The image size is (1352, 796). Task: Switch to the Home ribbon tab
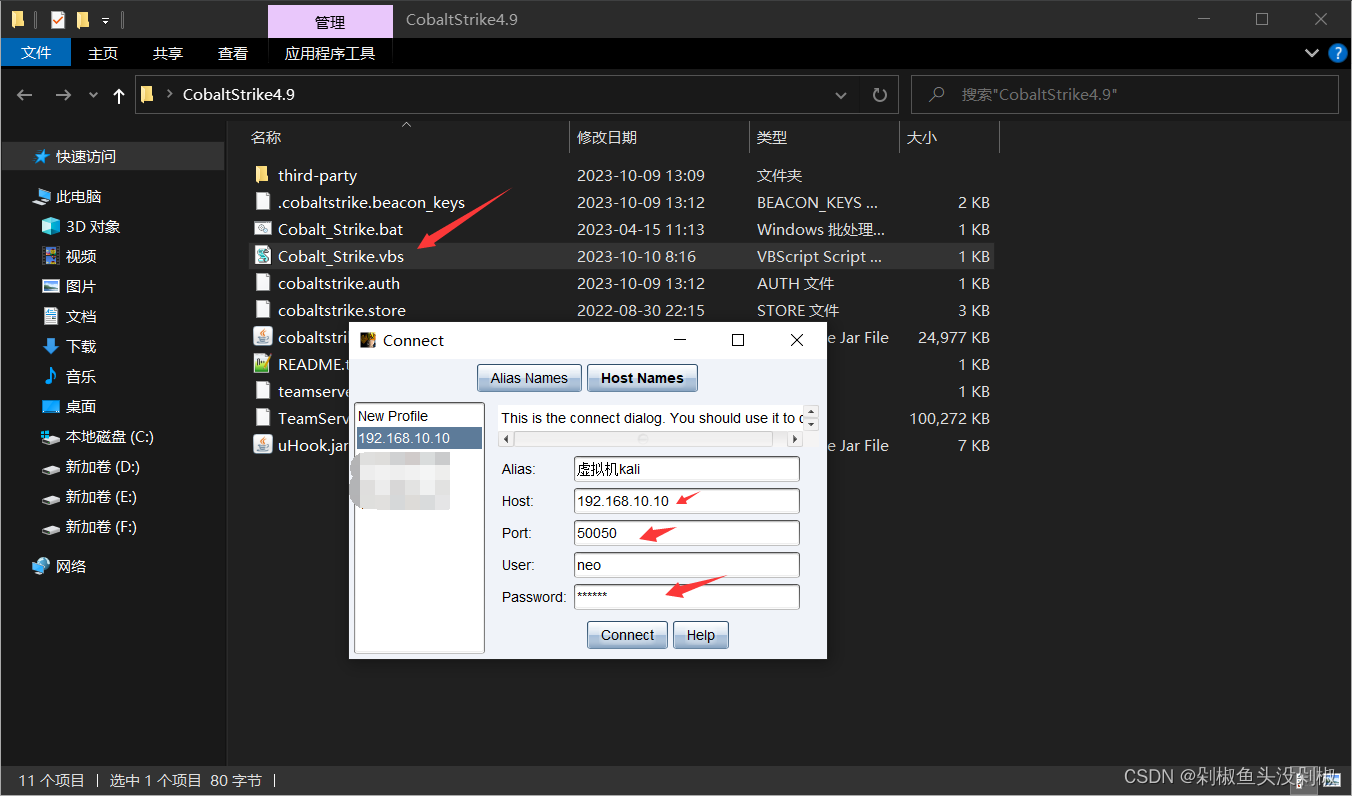(x=103, y=53)
